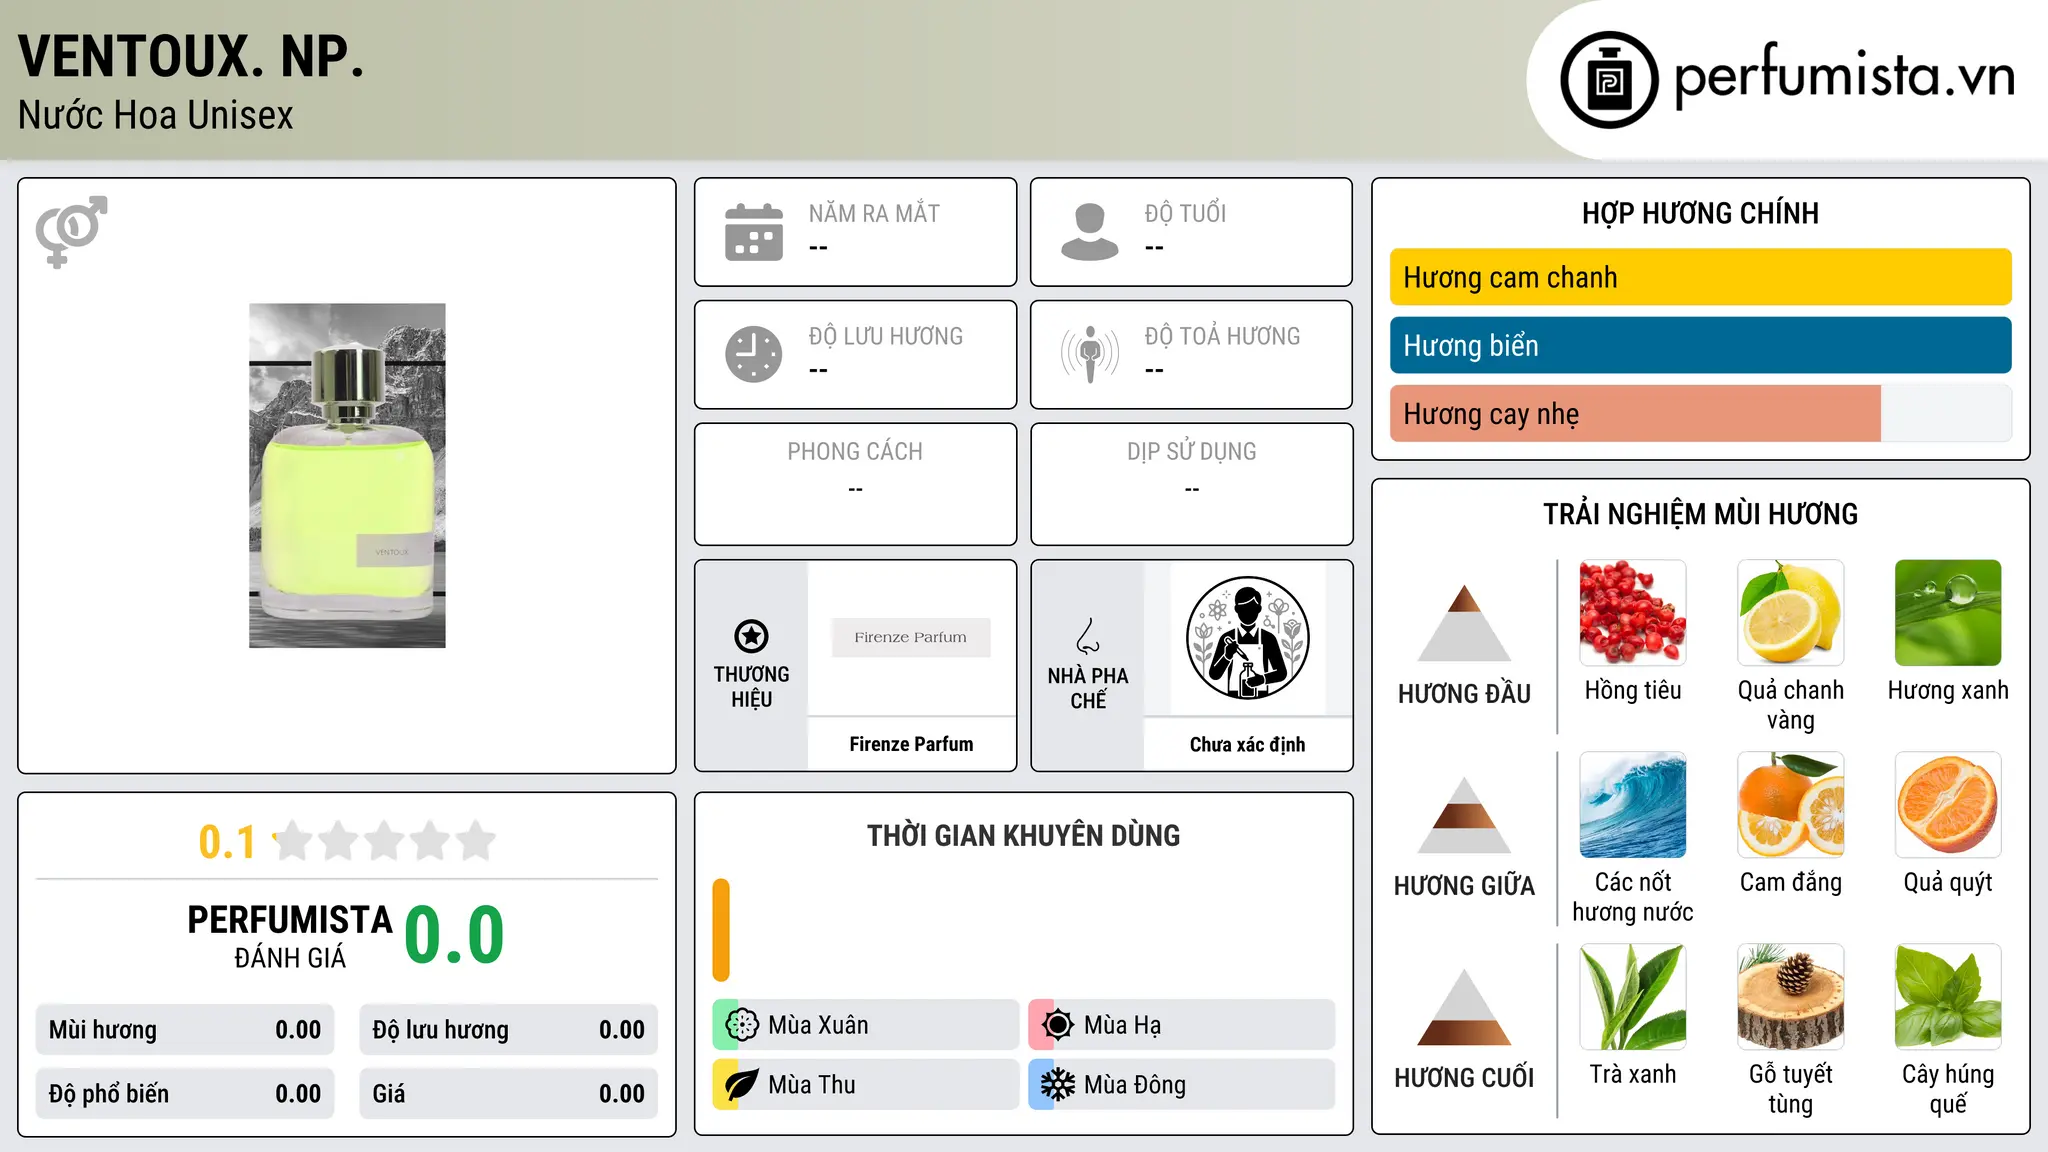Click the 0.1 star rating number
Viewport: 2048px width, 1152px height.
pos(227,842)
